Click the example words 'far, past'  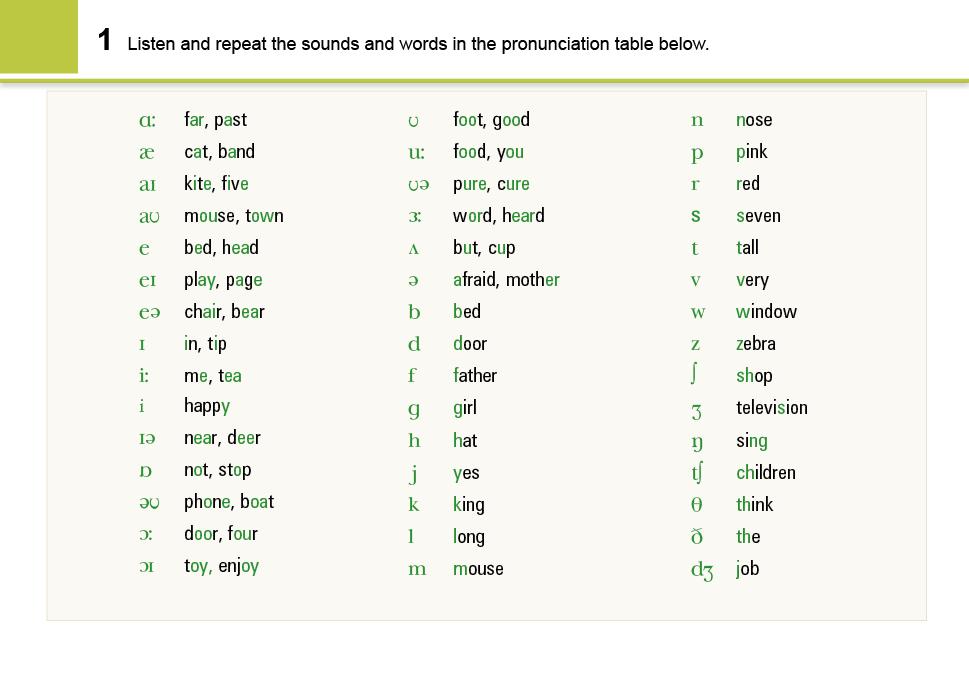[x=215, y=120]
